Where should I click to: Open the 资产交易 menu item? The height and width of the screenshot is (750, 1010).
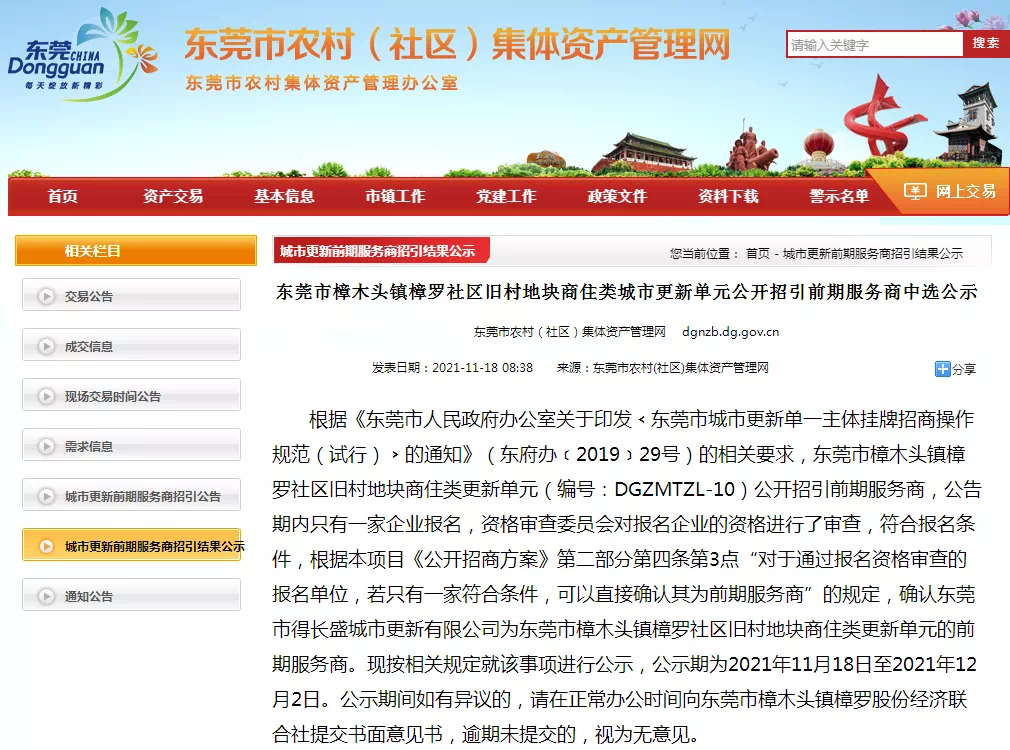pyautogui.click(x=173, y=197)
